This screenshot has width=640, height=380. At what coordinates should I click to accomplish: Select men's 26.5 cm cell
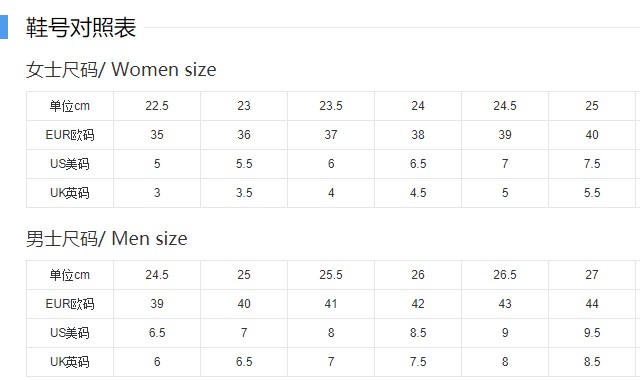[505, 275]
